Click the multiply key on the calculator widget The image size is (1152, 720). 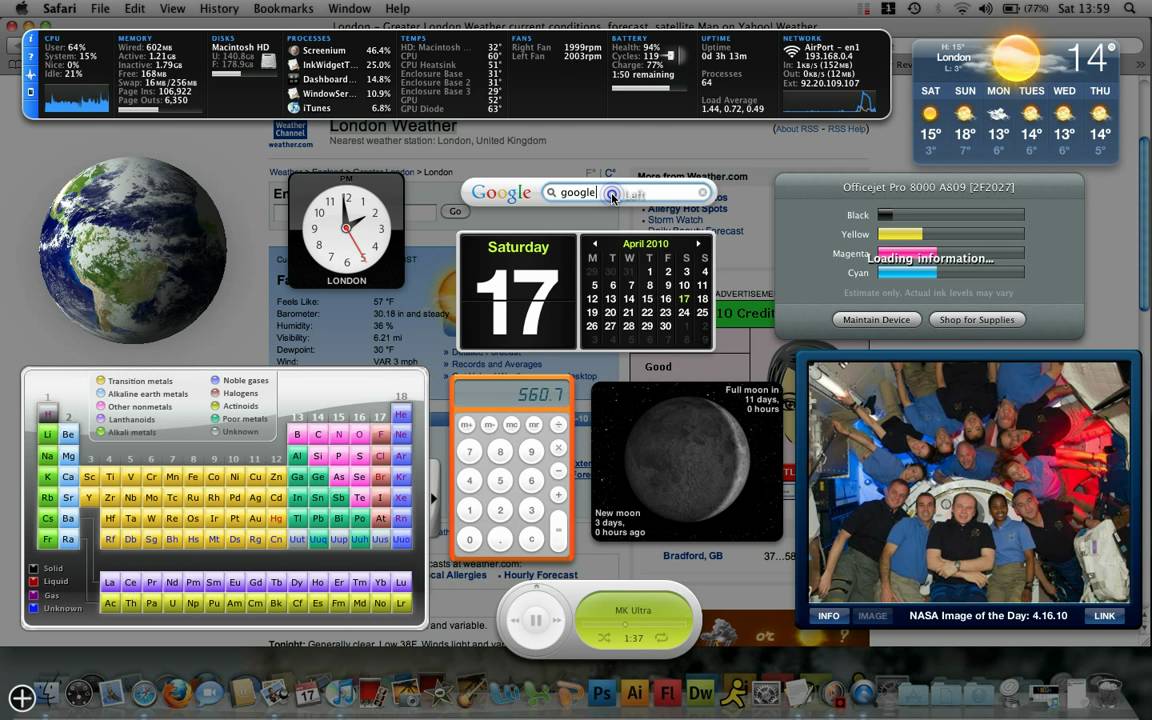(558, 447)
